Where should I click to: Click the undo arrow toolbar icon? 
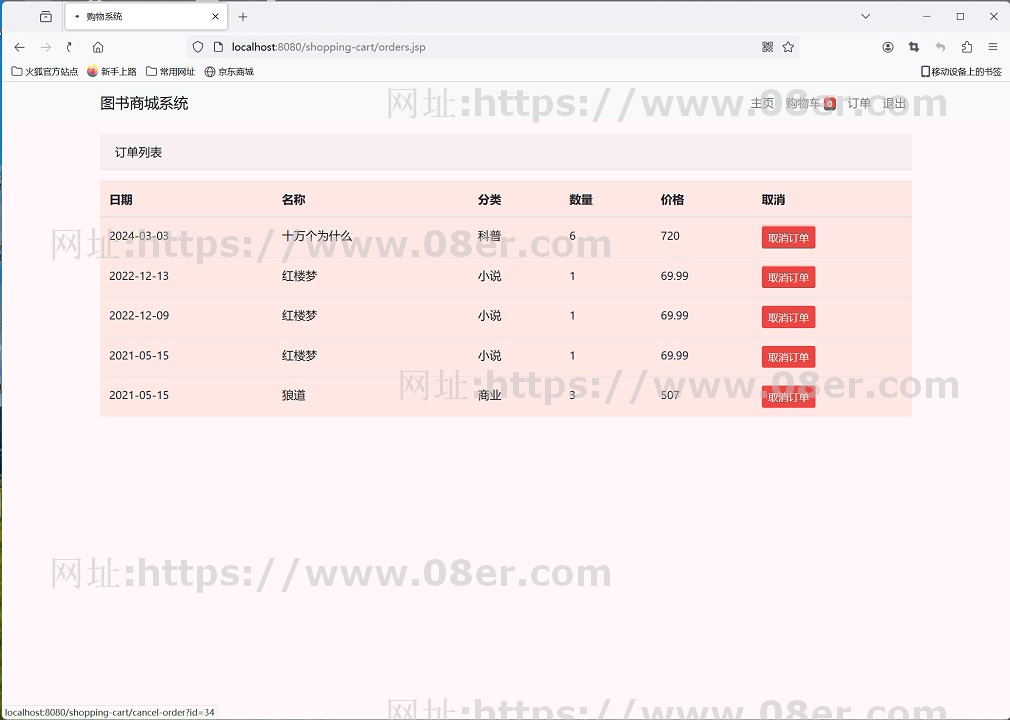pyautogui.click(x=940, y=47)
